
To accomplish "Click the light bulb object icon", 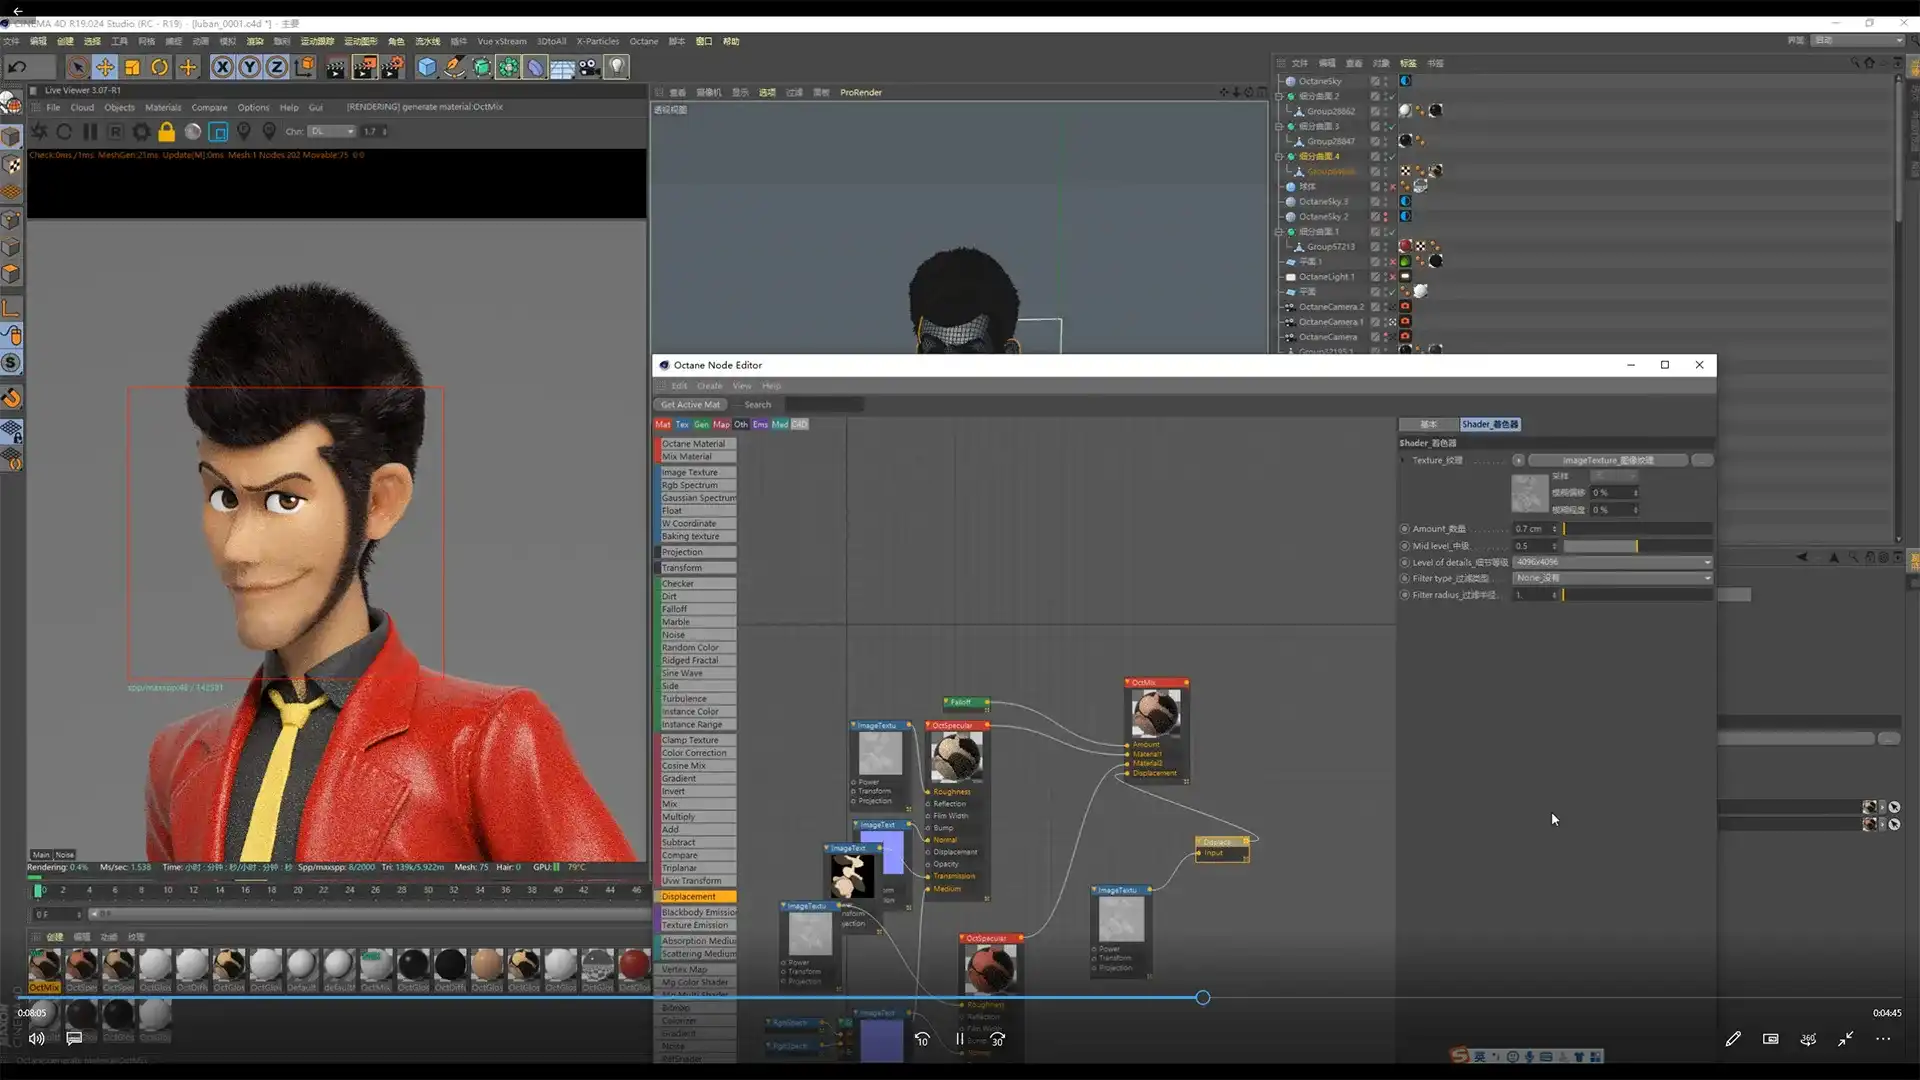I will (617, 67).
